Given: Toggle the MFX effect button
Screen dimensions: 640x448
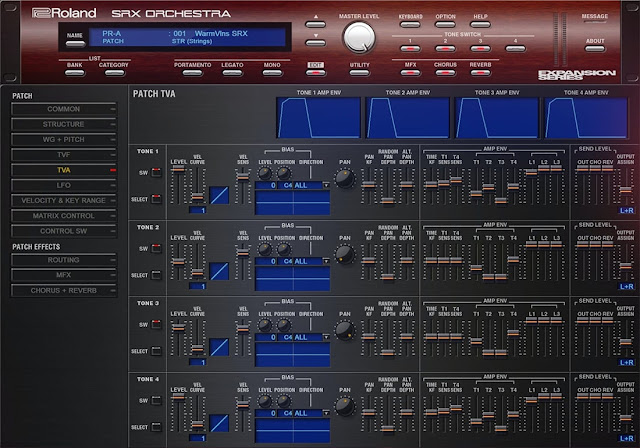Looking at the screenshot, I should (x=411, y=73).
